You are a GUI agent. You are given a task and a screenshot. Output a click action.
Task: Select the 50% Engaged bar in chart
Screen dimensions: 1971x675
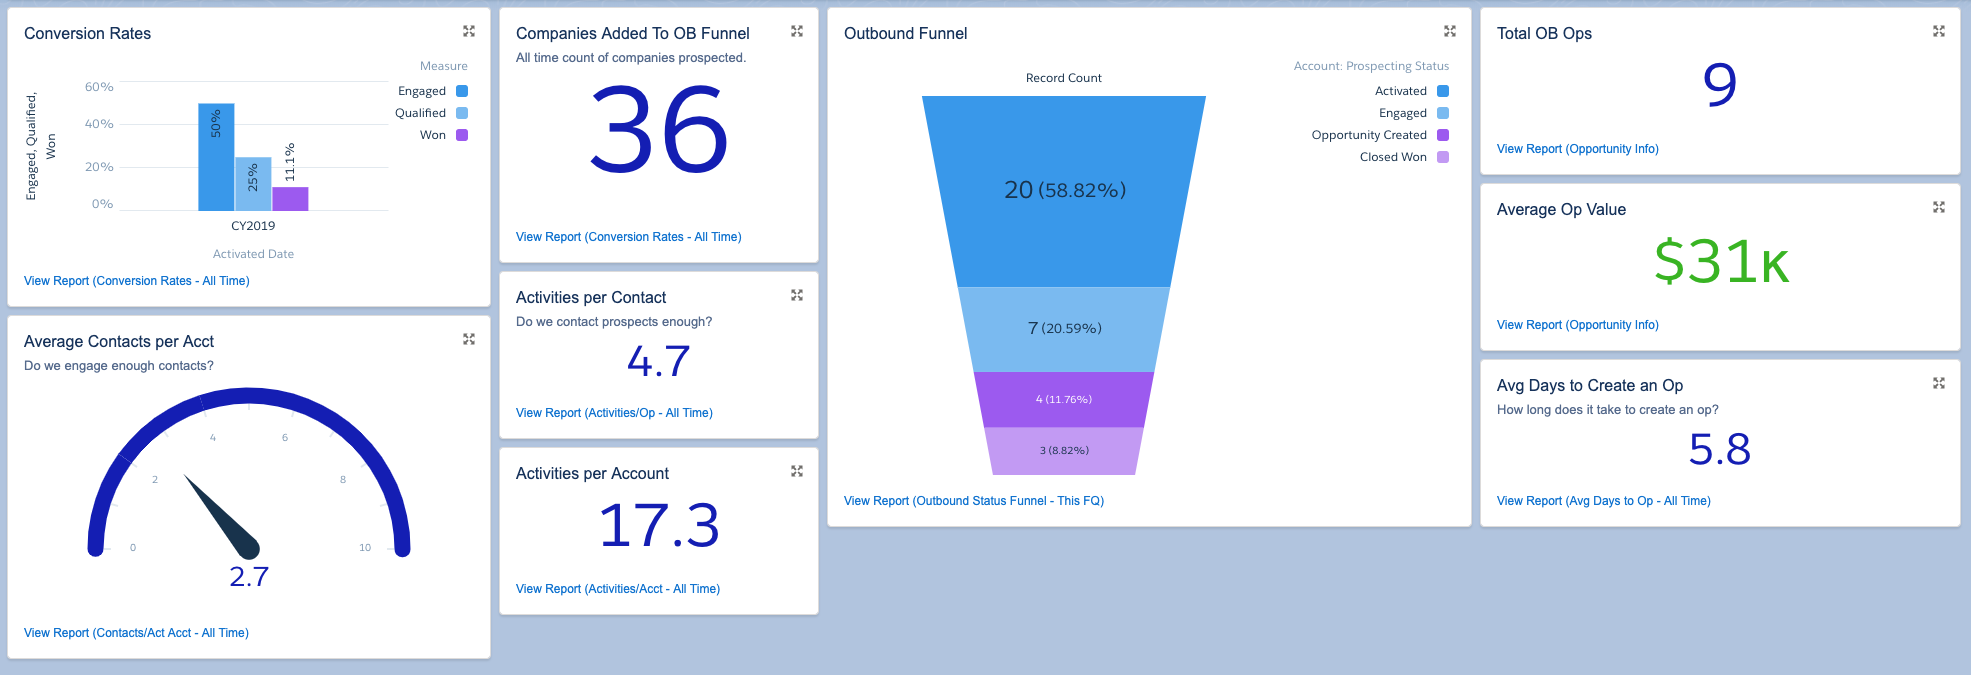[x=216, y=157]
